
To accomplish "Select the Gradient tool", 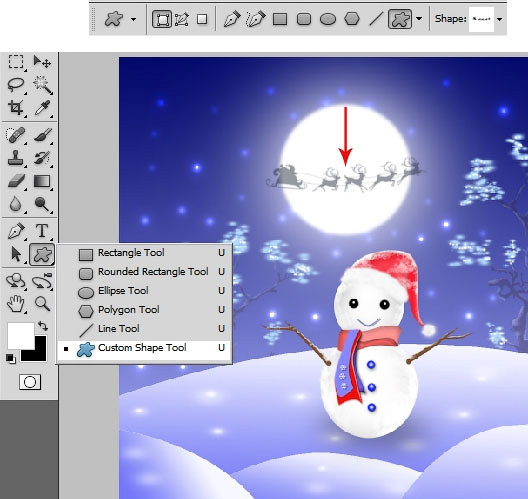I will 42,181.
